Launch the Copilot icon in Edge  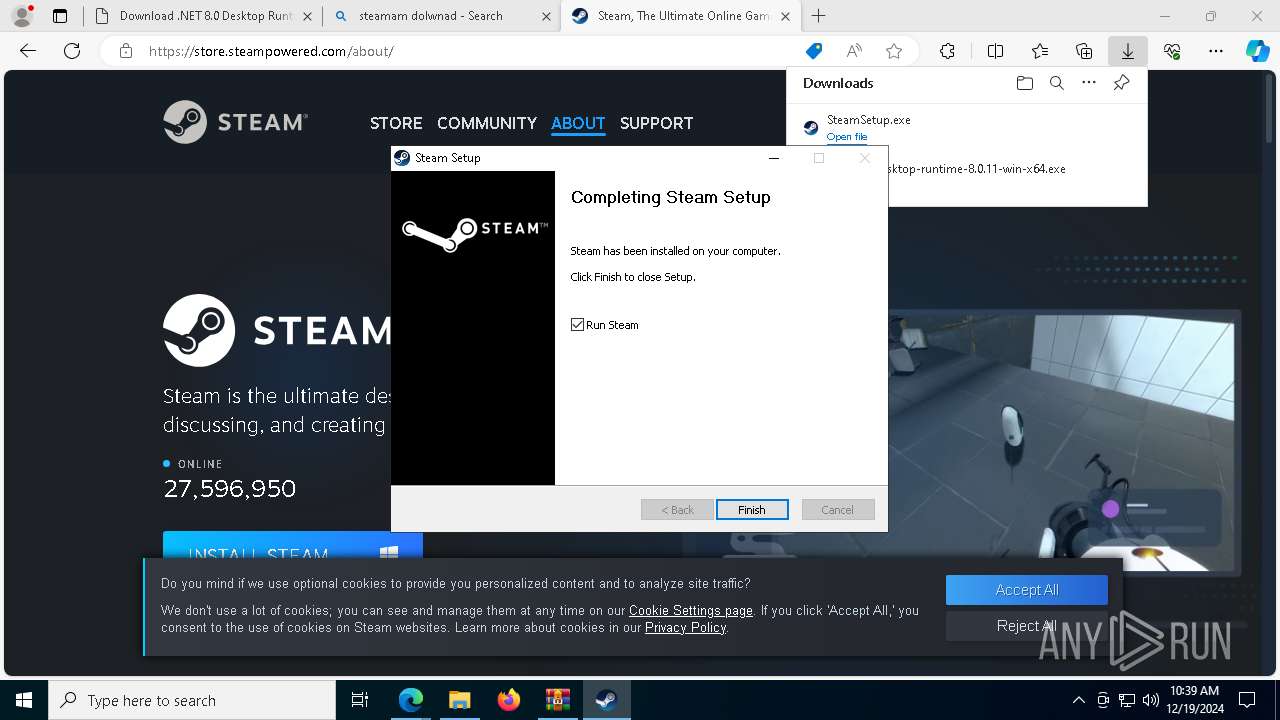1258,51
